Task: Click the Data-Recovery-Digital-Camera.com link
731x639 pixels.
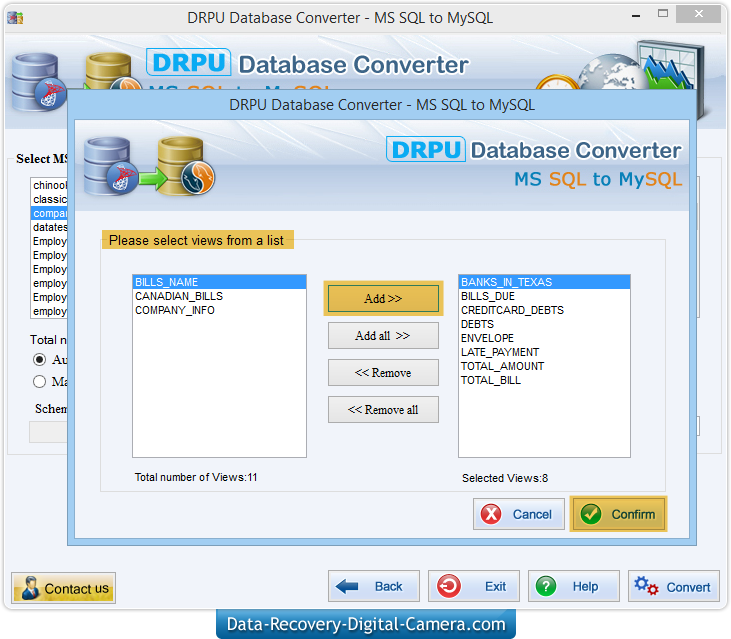Action: coord(366,624)
